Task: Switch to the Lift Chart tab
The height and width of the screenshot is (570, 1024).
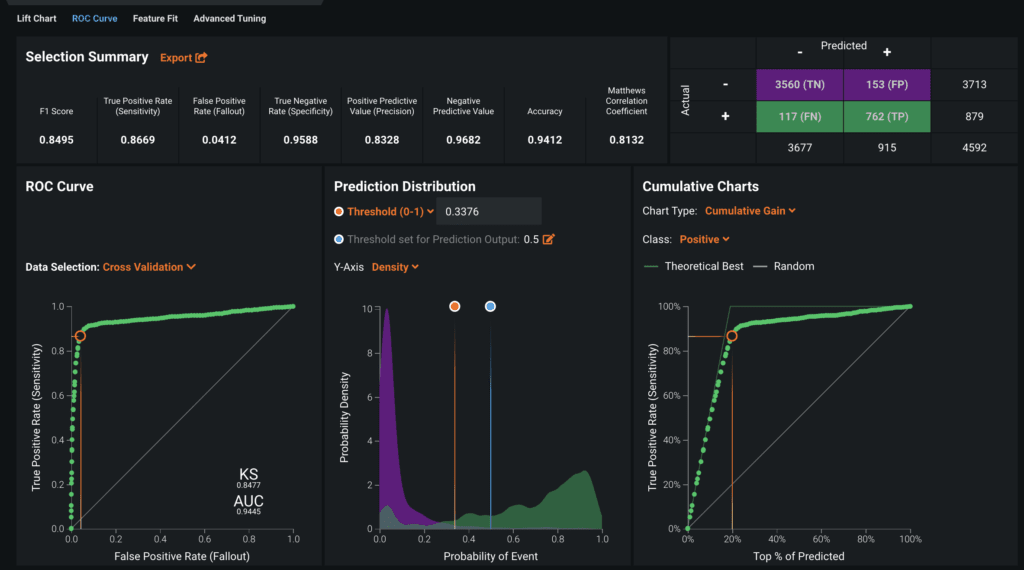Action: [x=37, y=18]
